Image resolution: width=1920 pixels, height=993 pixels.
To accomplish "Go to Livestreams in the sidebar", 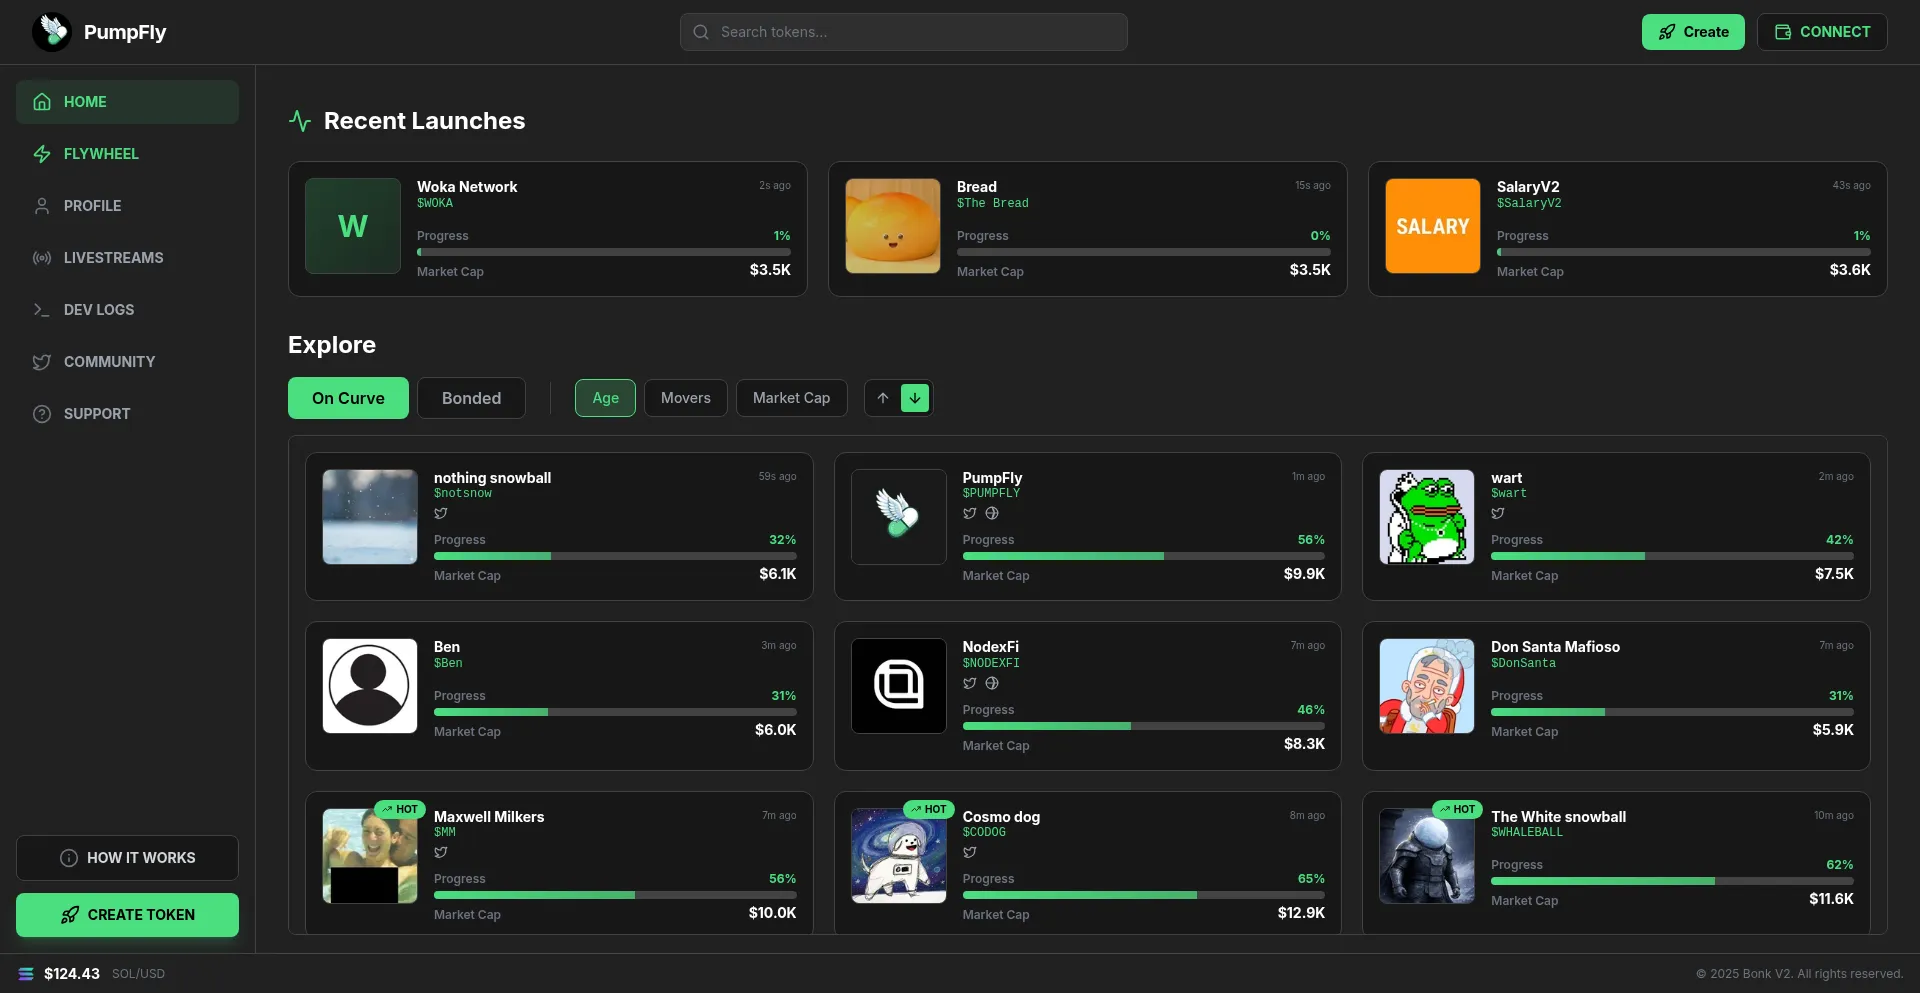I will [113, 258].
